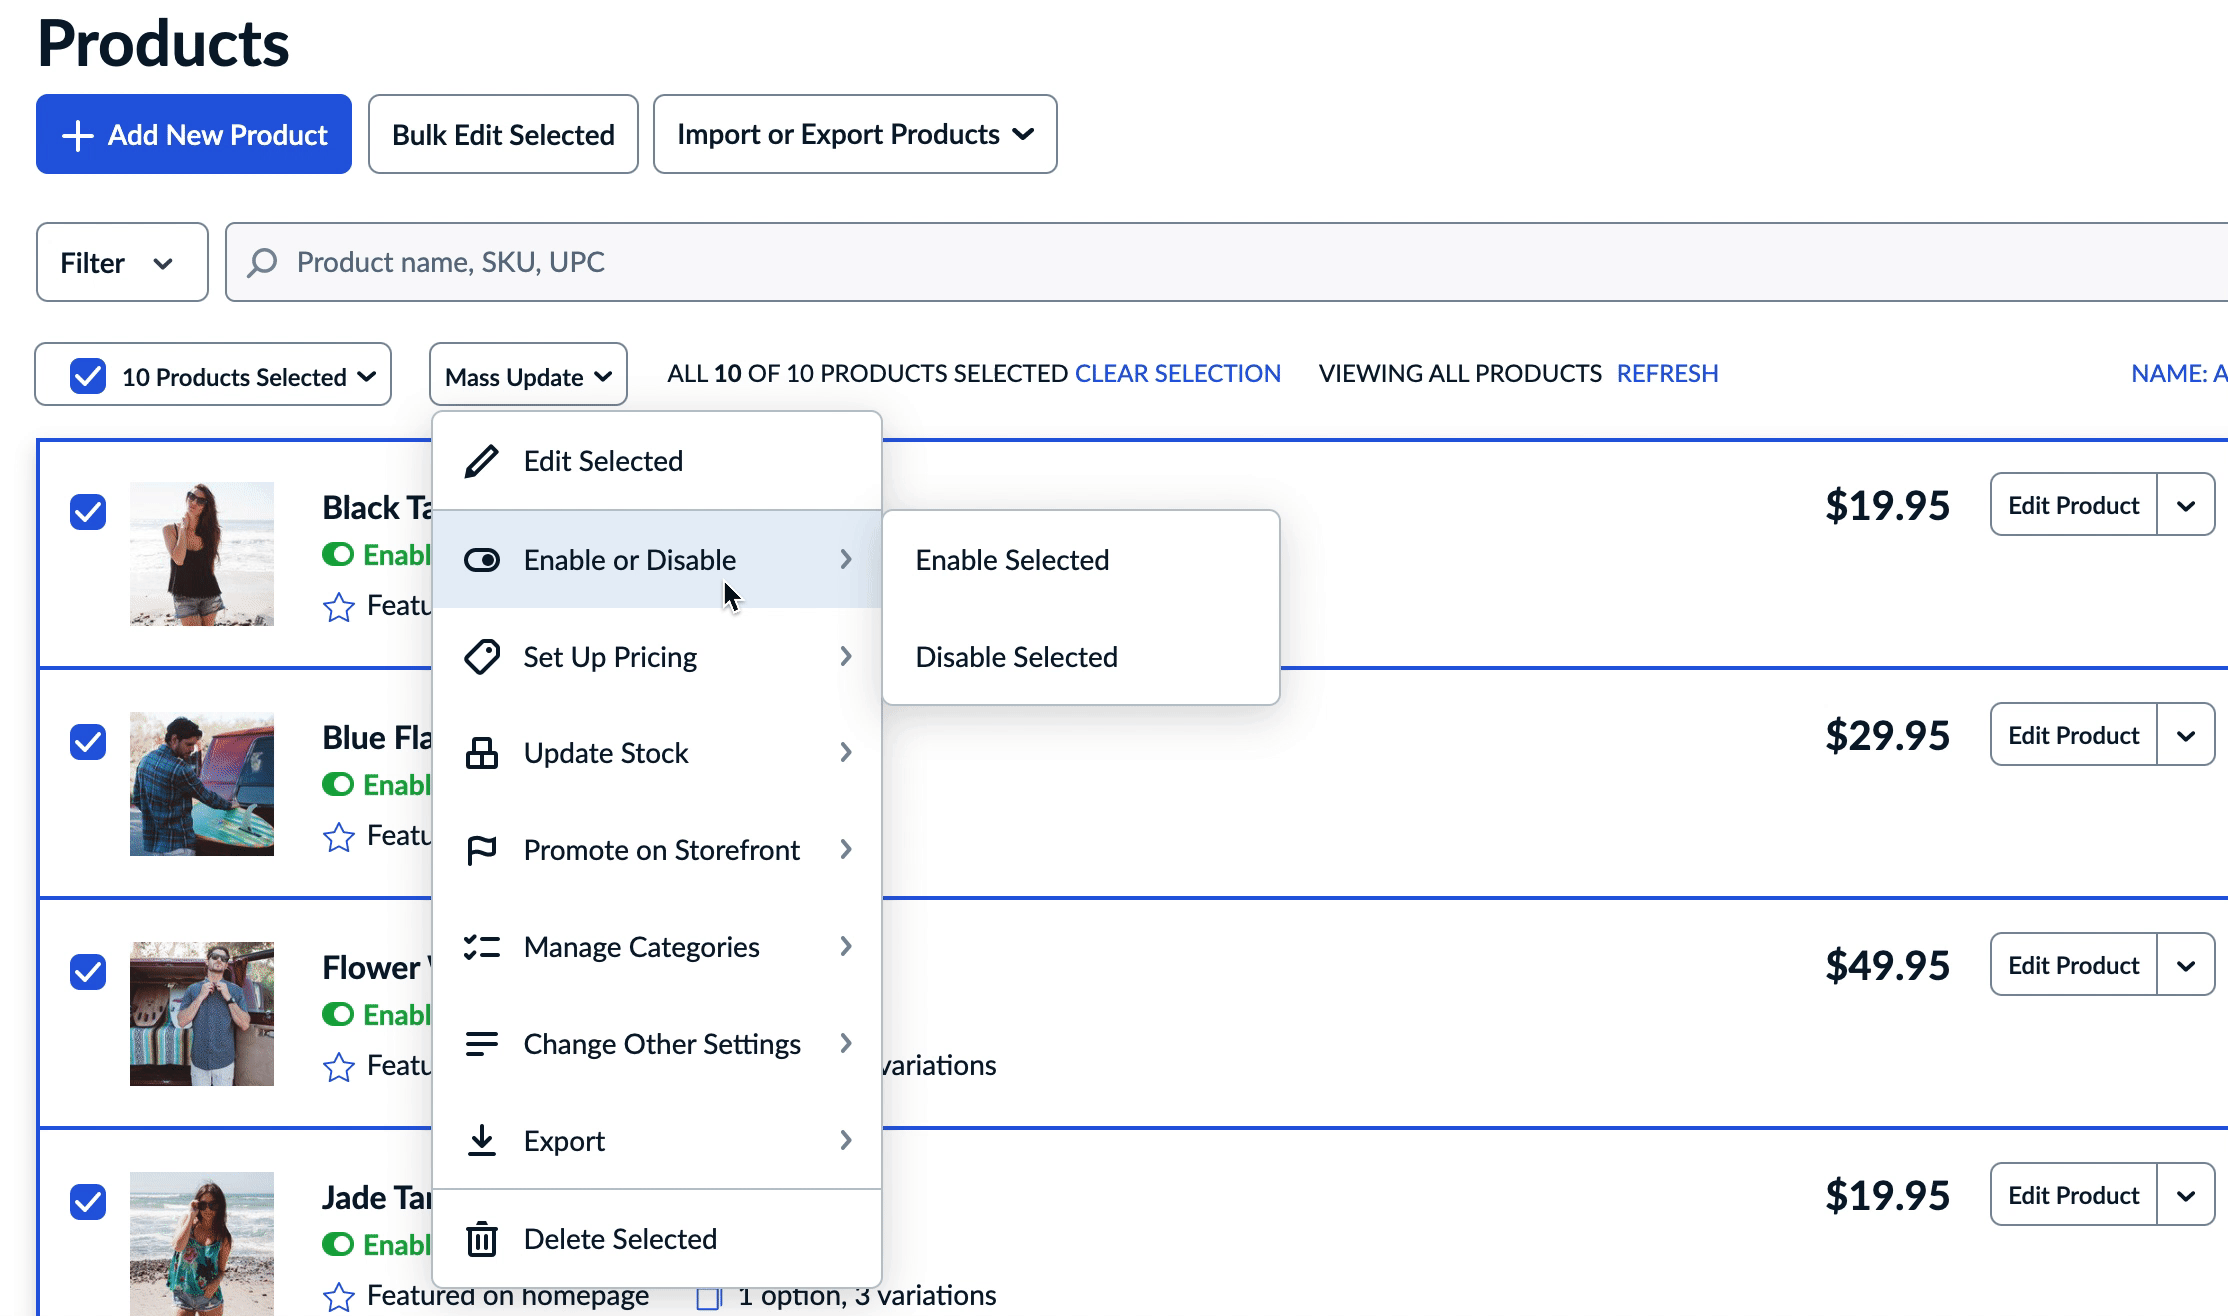The height and width of the screenshot is (1316, 2228).
Task: Click the download arrow icon for Export
Action: [x=481, y=1140]
